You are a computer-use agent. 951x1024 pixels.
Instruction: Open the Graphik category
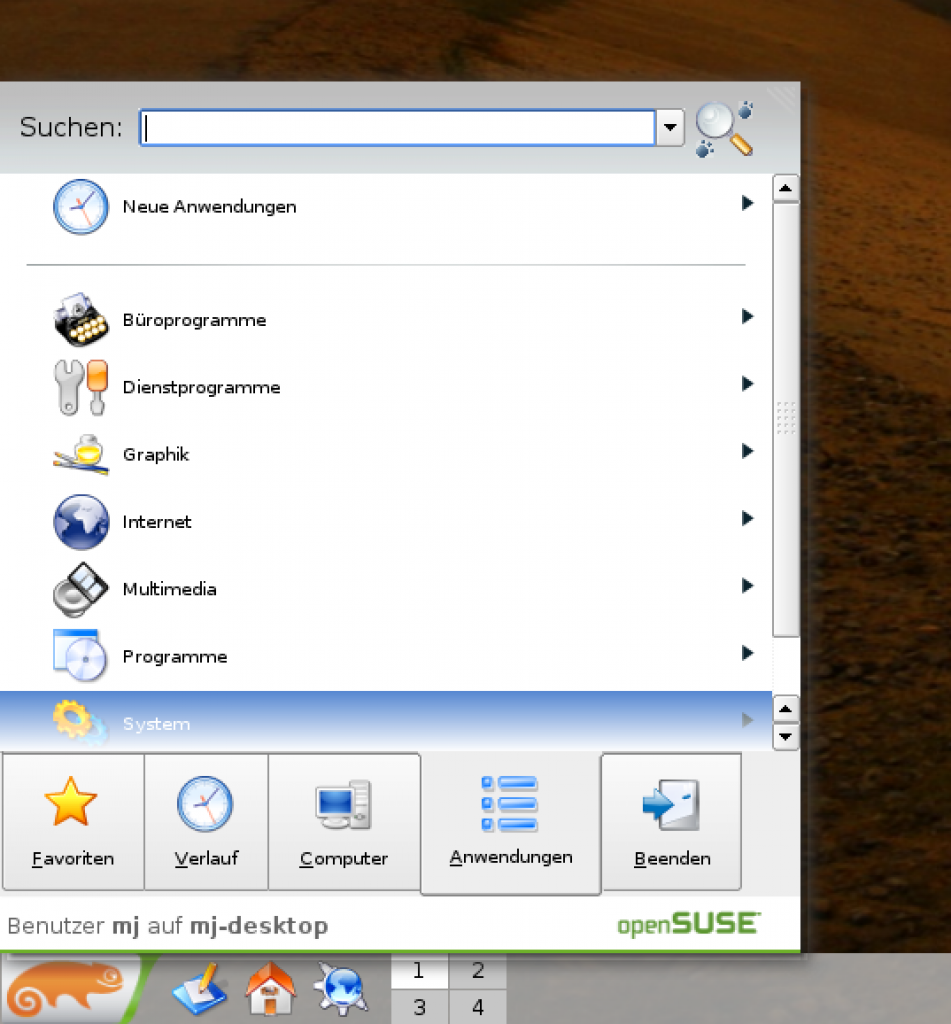pyautogui.click(x=385, y=455)
